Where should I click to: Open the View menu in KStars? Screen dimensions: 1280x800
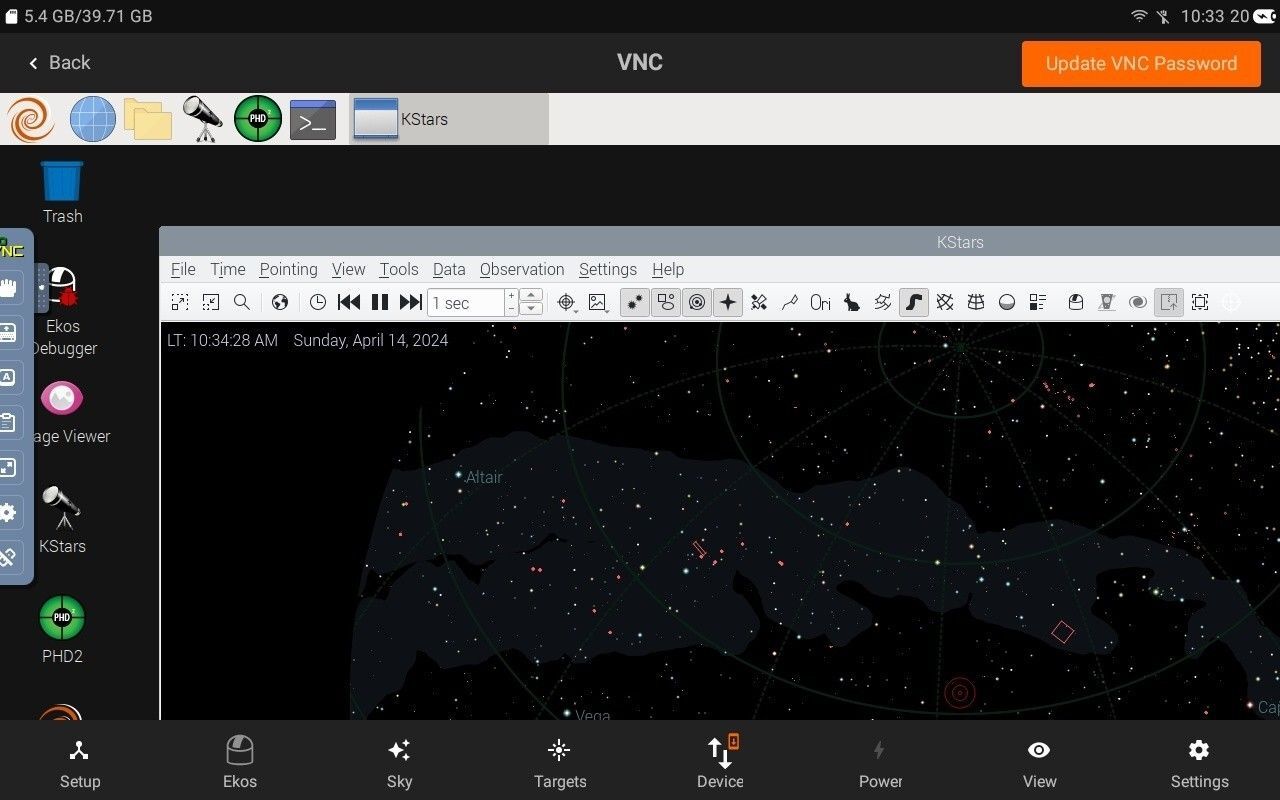pos(349,269)
